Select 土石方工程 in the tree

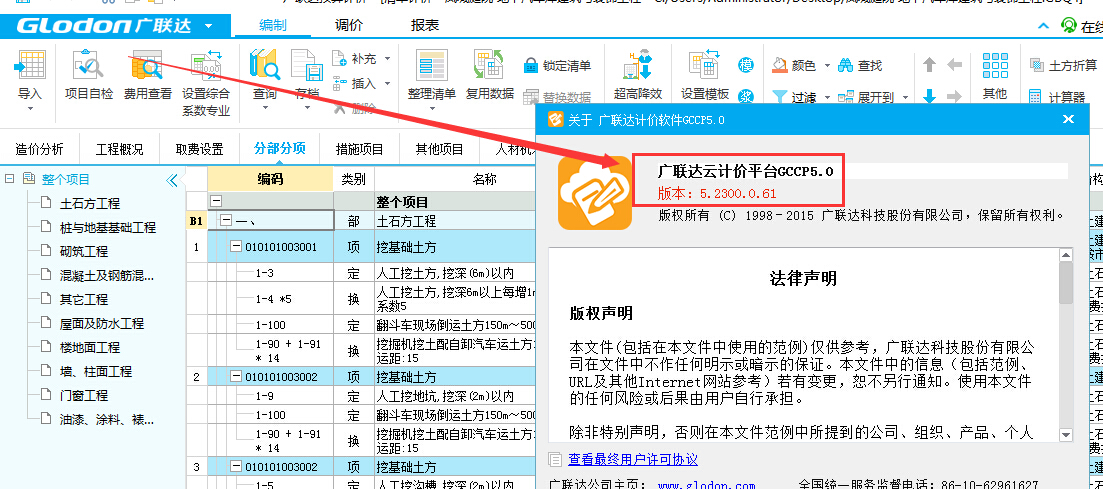90,203
